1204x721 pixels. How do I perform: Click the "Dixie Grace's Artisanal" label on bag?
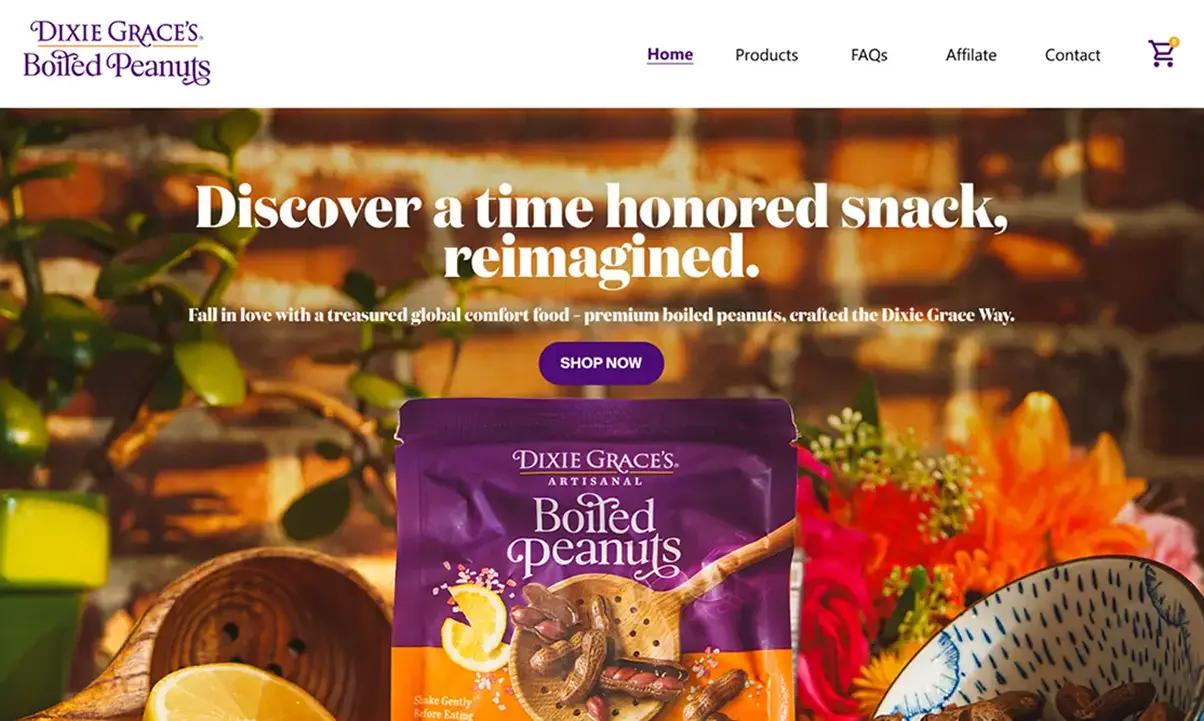pyautogui.click(x=596, y=466)
